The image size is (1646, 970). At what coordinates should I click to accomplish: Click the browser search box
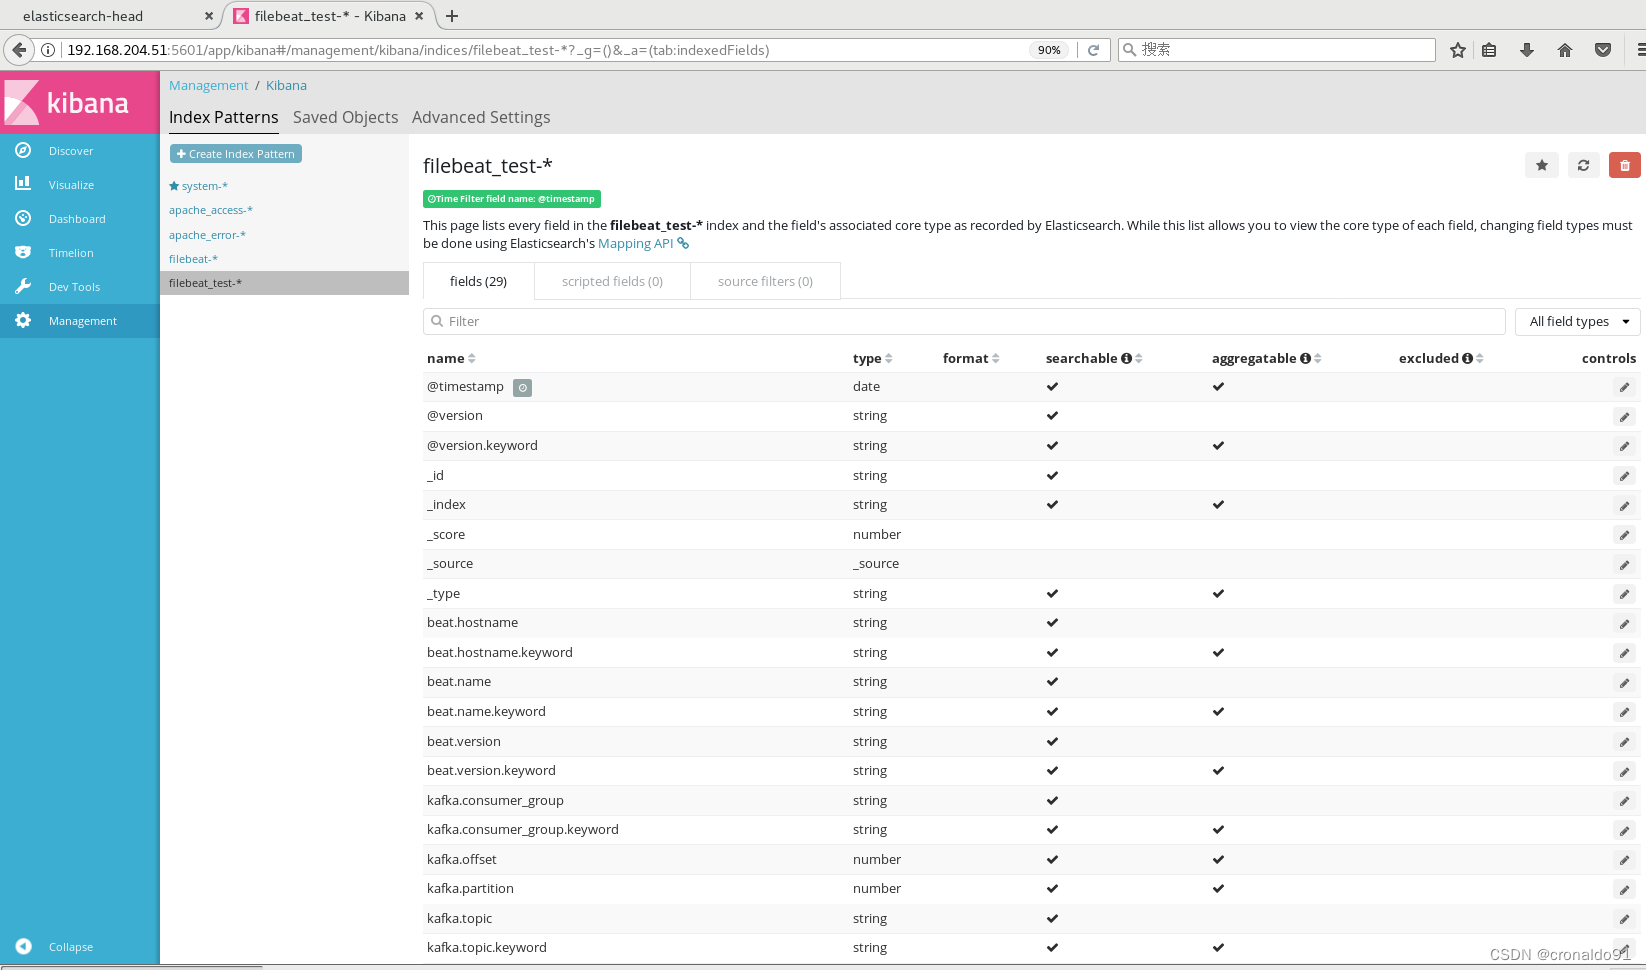[x=1276, y=50]
